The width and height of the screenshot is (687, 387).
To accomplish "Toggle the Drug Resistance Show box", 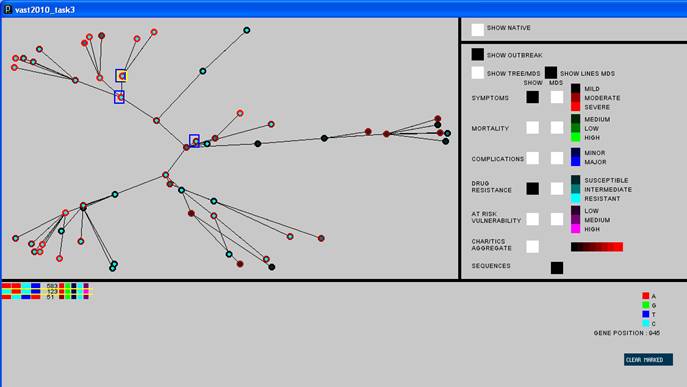I will (532, 188).
